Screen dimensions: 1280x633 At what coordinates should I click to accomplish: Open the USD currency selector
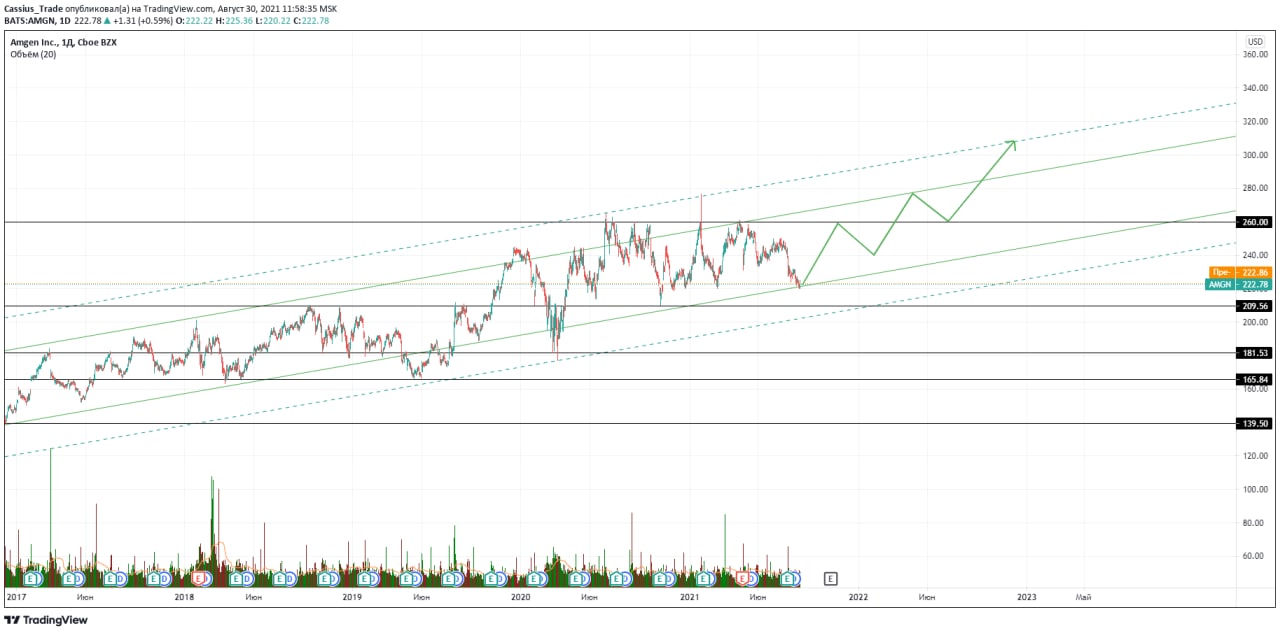[x=1255, y=41]
